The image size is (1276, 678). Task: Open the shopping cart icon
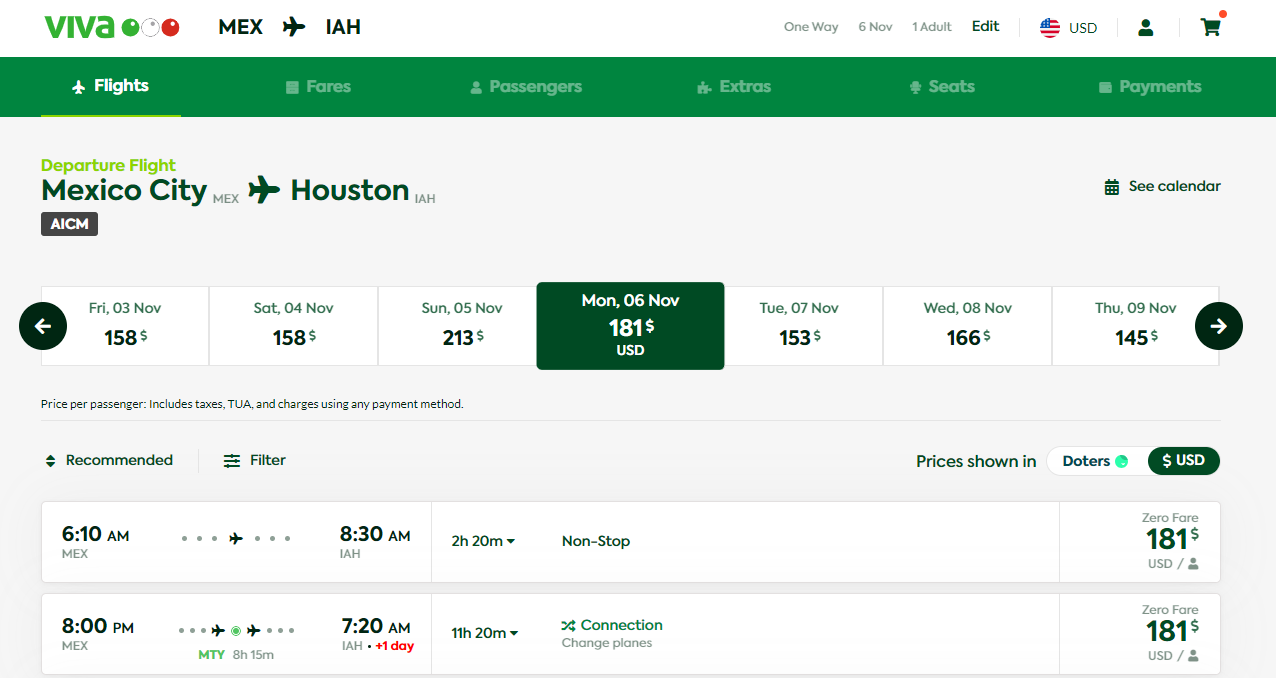[1210, 27]
